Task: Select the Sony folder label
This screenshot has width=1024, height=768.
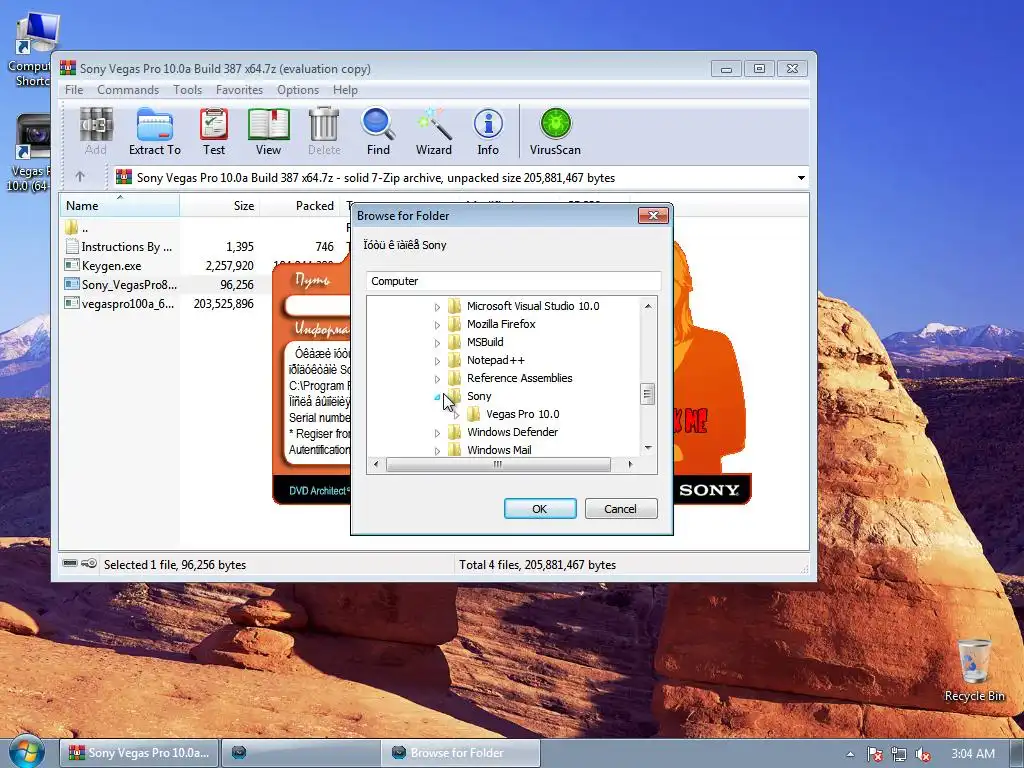Action: [479, 396]
